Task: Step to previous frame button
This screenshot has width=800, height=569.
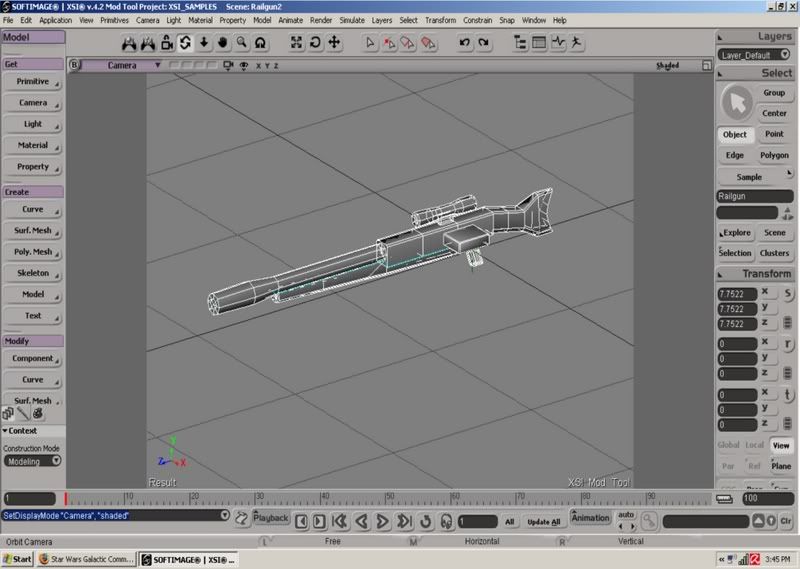Action: 301,522
